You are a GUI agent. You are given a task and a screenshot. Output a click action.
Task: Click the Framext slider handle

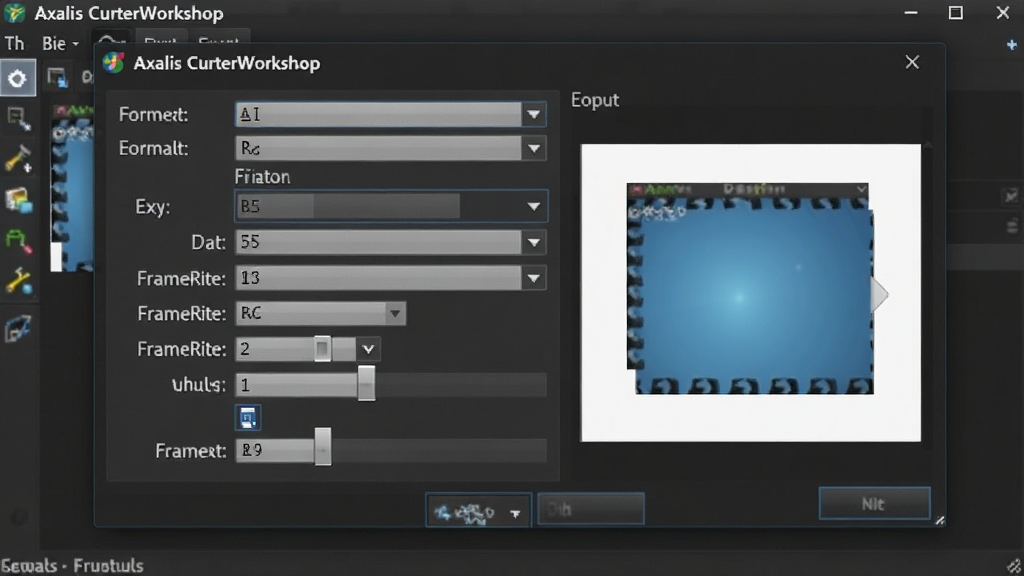click(323, 447)
